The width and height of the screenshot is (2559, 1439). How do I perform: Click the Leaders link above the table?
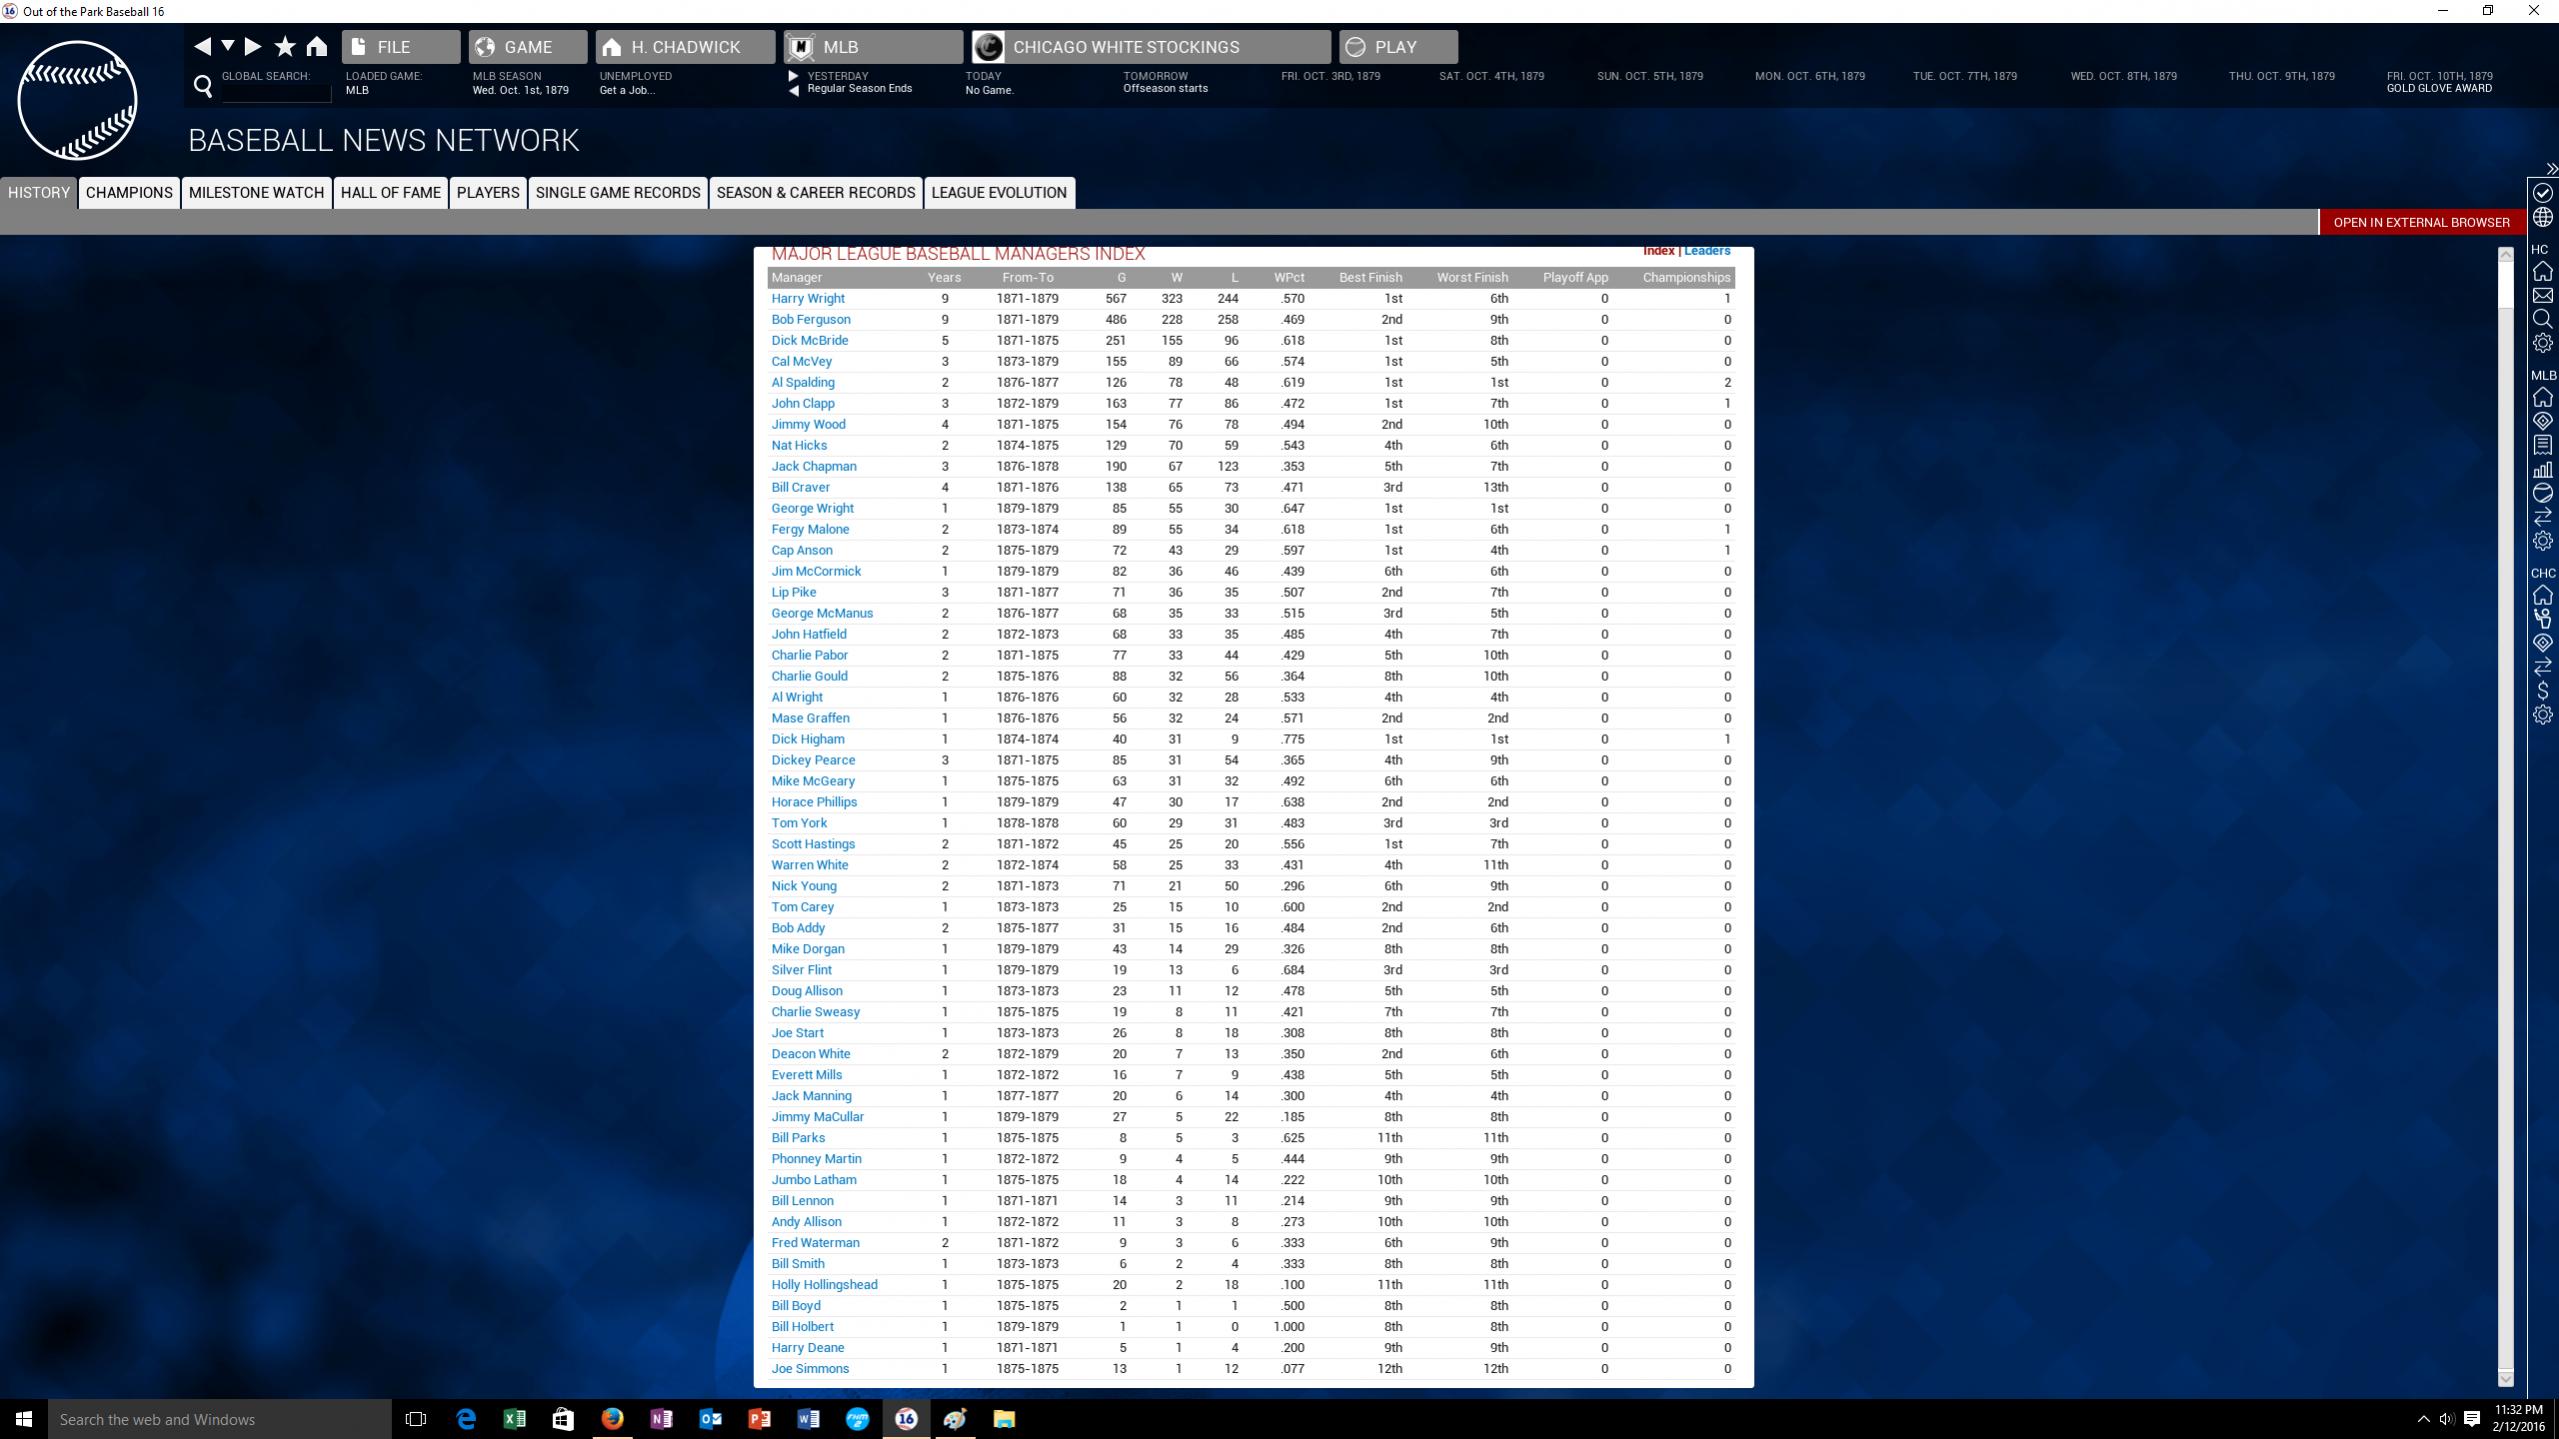(x=1706, y=251)
